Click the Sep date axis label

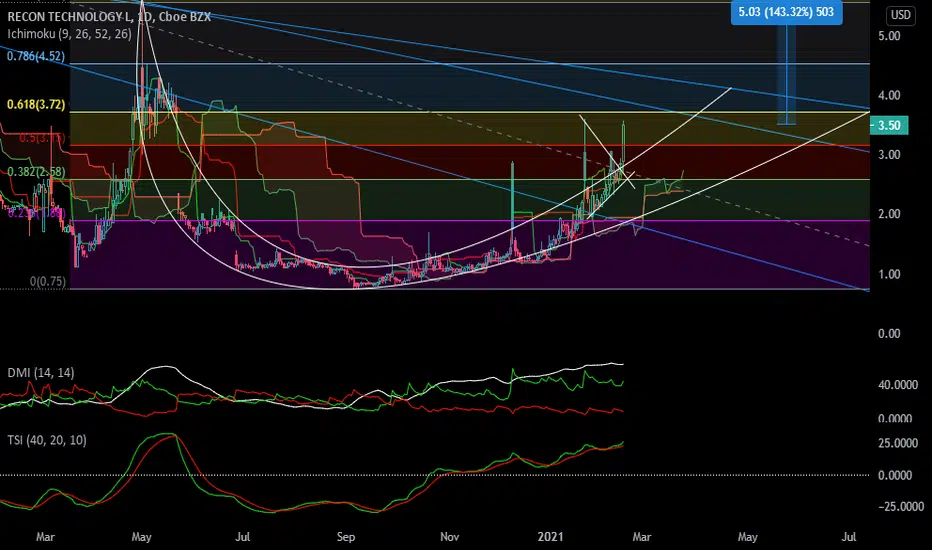click(346, 537)
